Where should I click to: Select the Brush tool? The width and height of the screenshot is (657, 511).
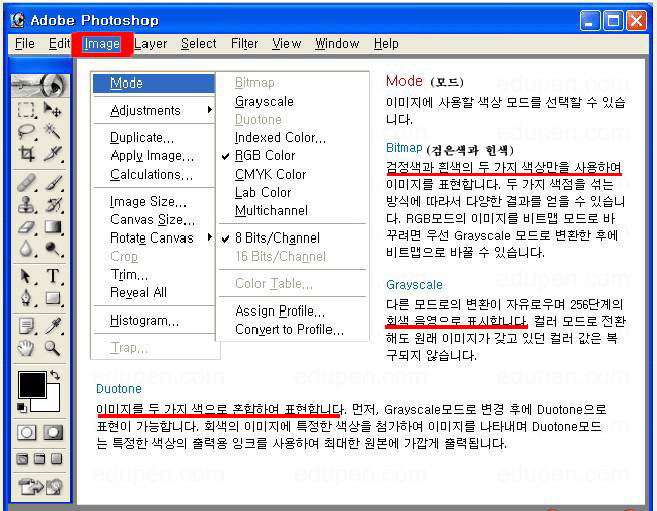pyautogui.click(x=52, y=183)
